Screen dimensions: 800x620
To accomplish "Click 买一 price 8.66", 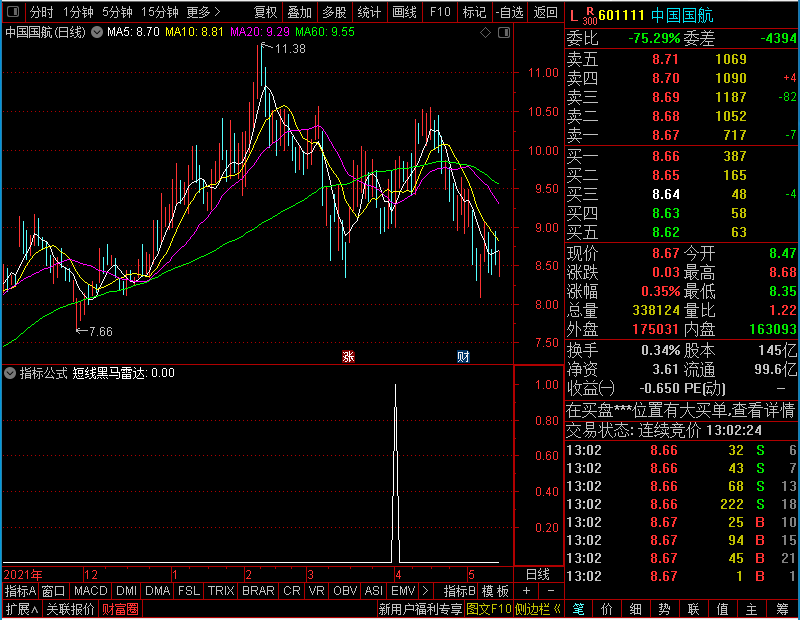I will 666,156.
